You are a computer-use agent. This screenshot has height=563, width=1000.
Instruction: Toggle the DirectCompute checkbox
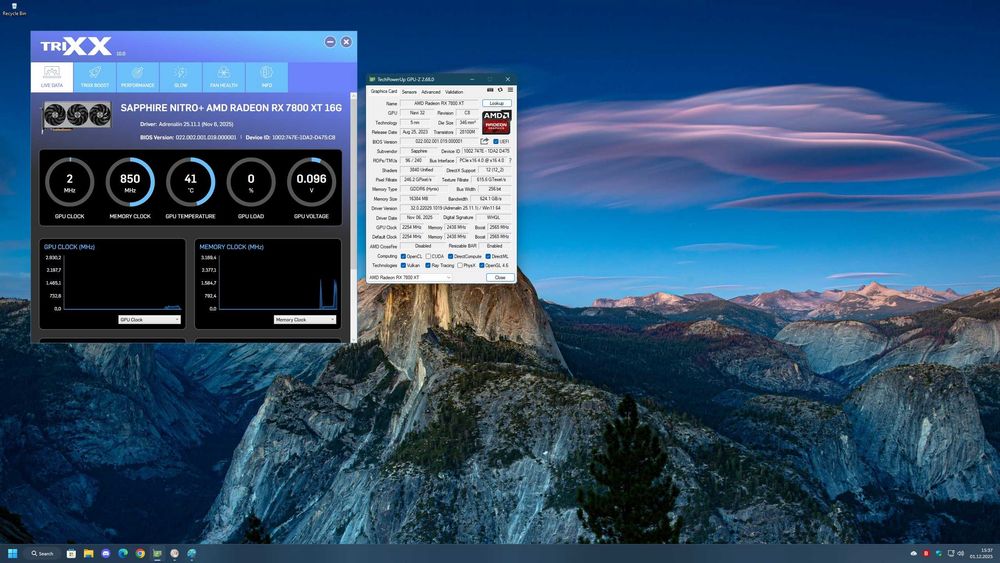(450, 256)
